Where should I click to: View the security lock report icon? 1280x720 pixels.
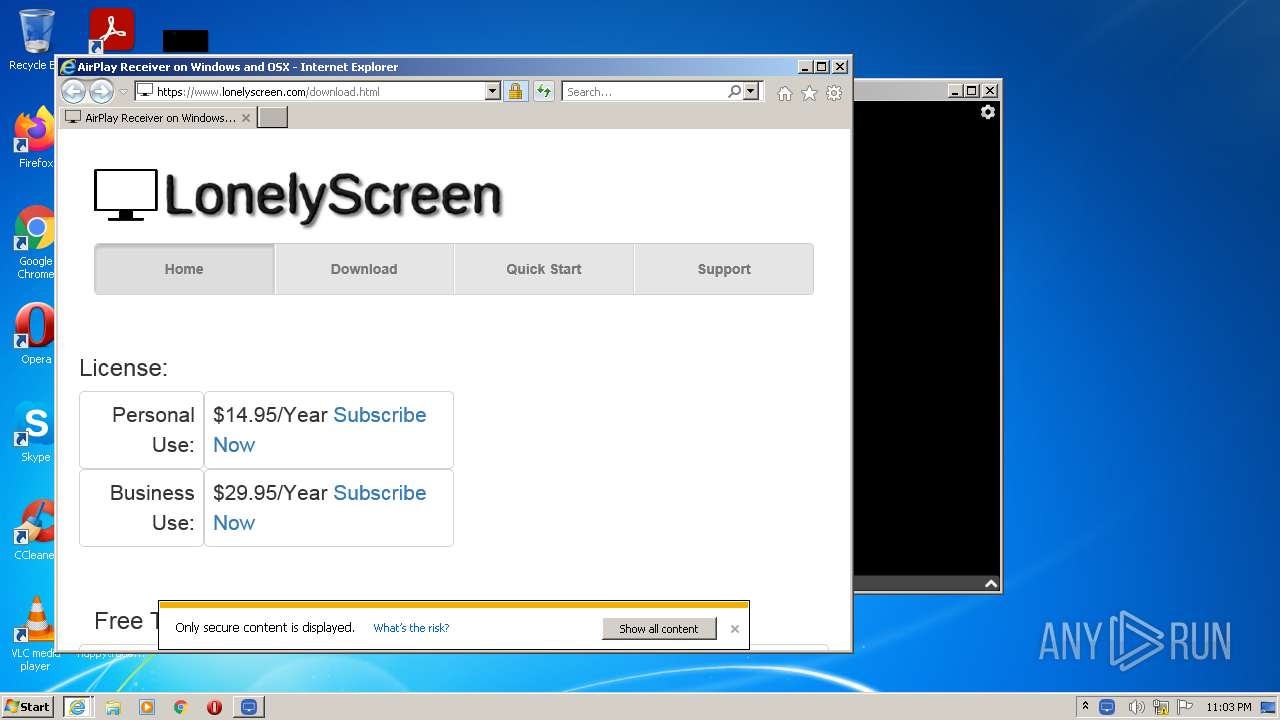[x=515, y=91]
